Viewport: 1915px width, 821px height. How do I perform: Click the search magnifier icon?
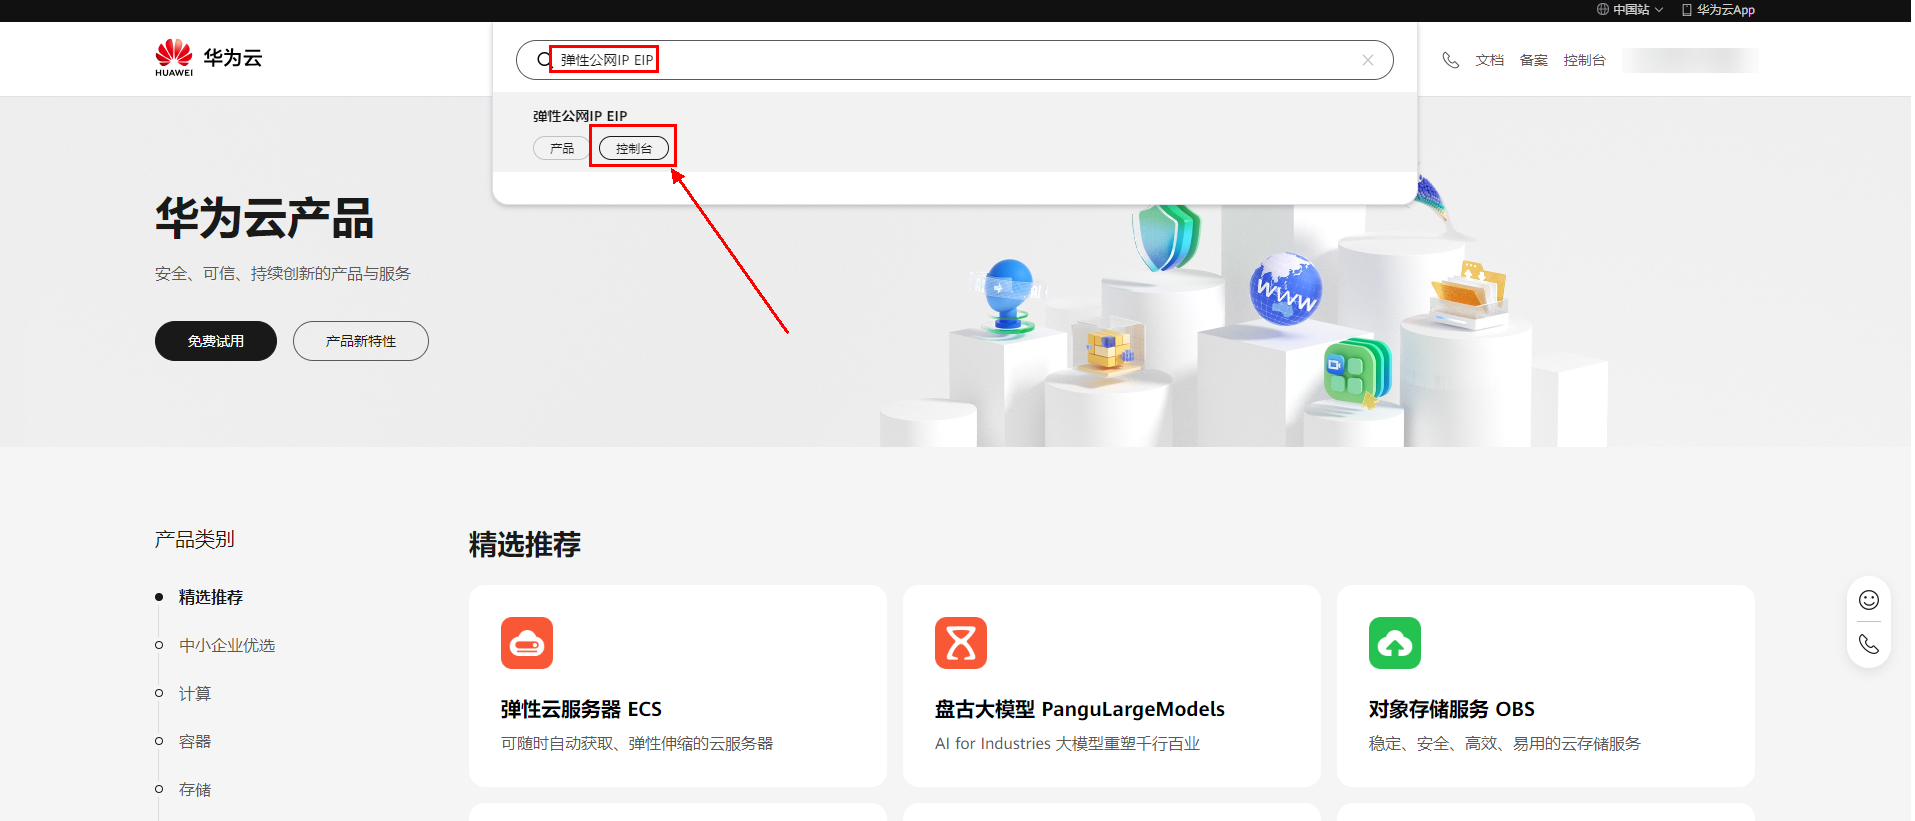click(x=543, y=60)
